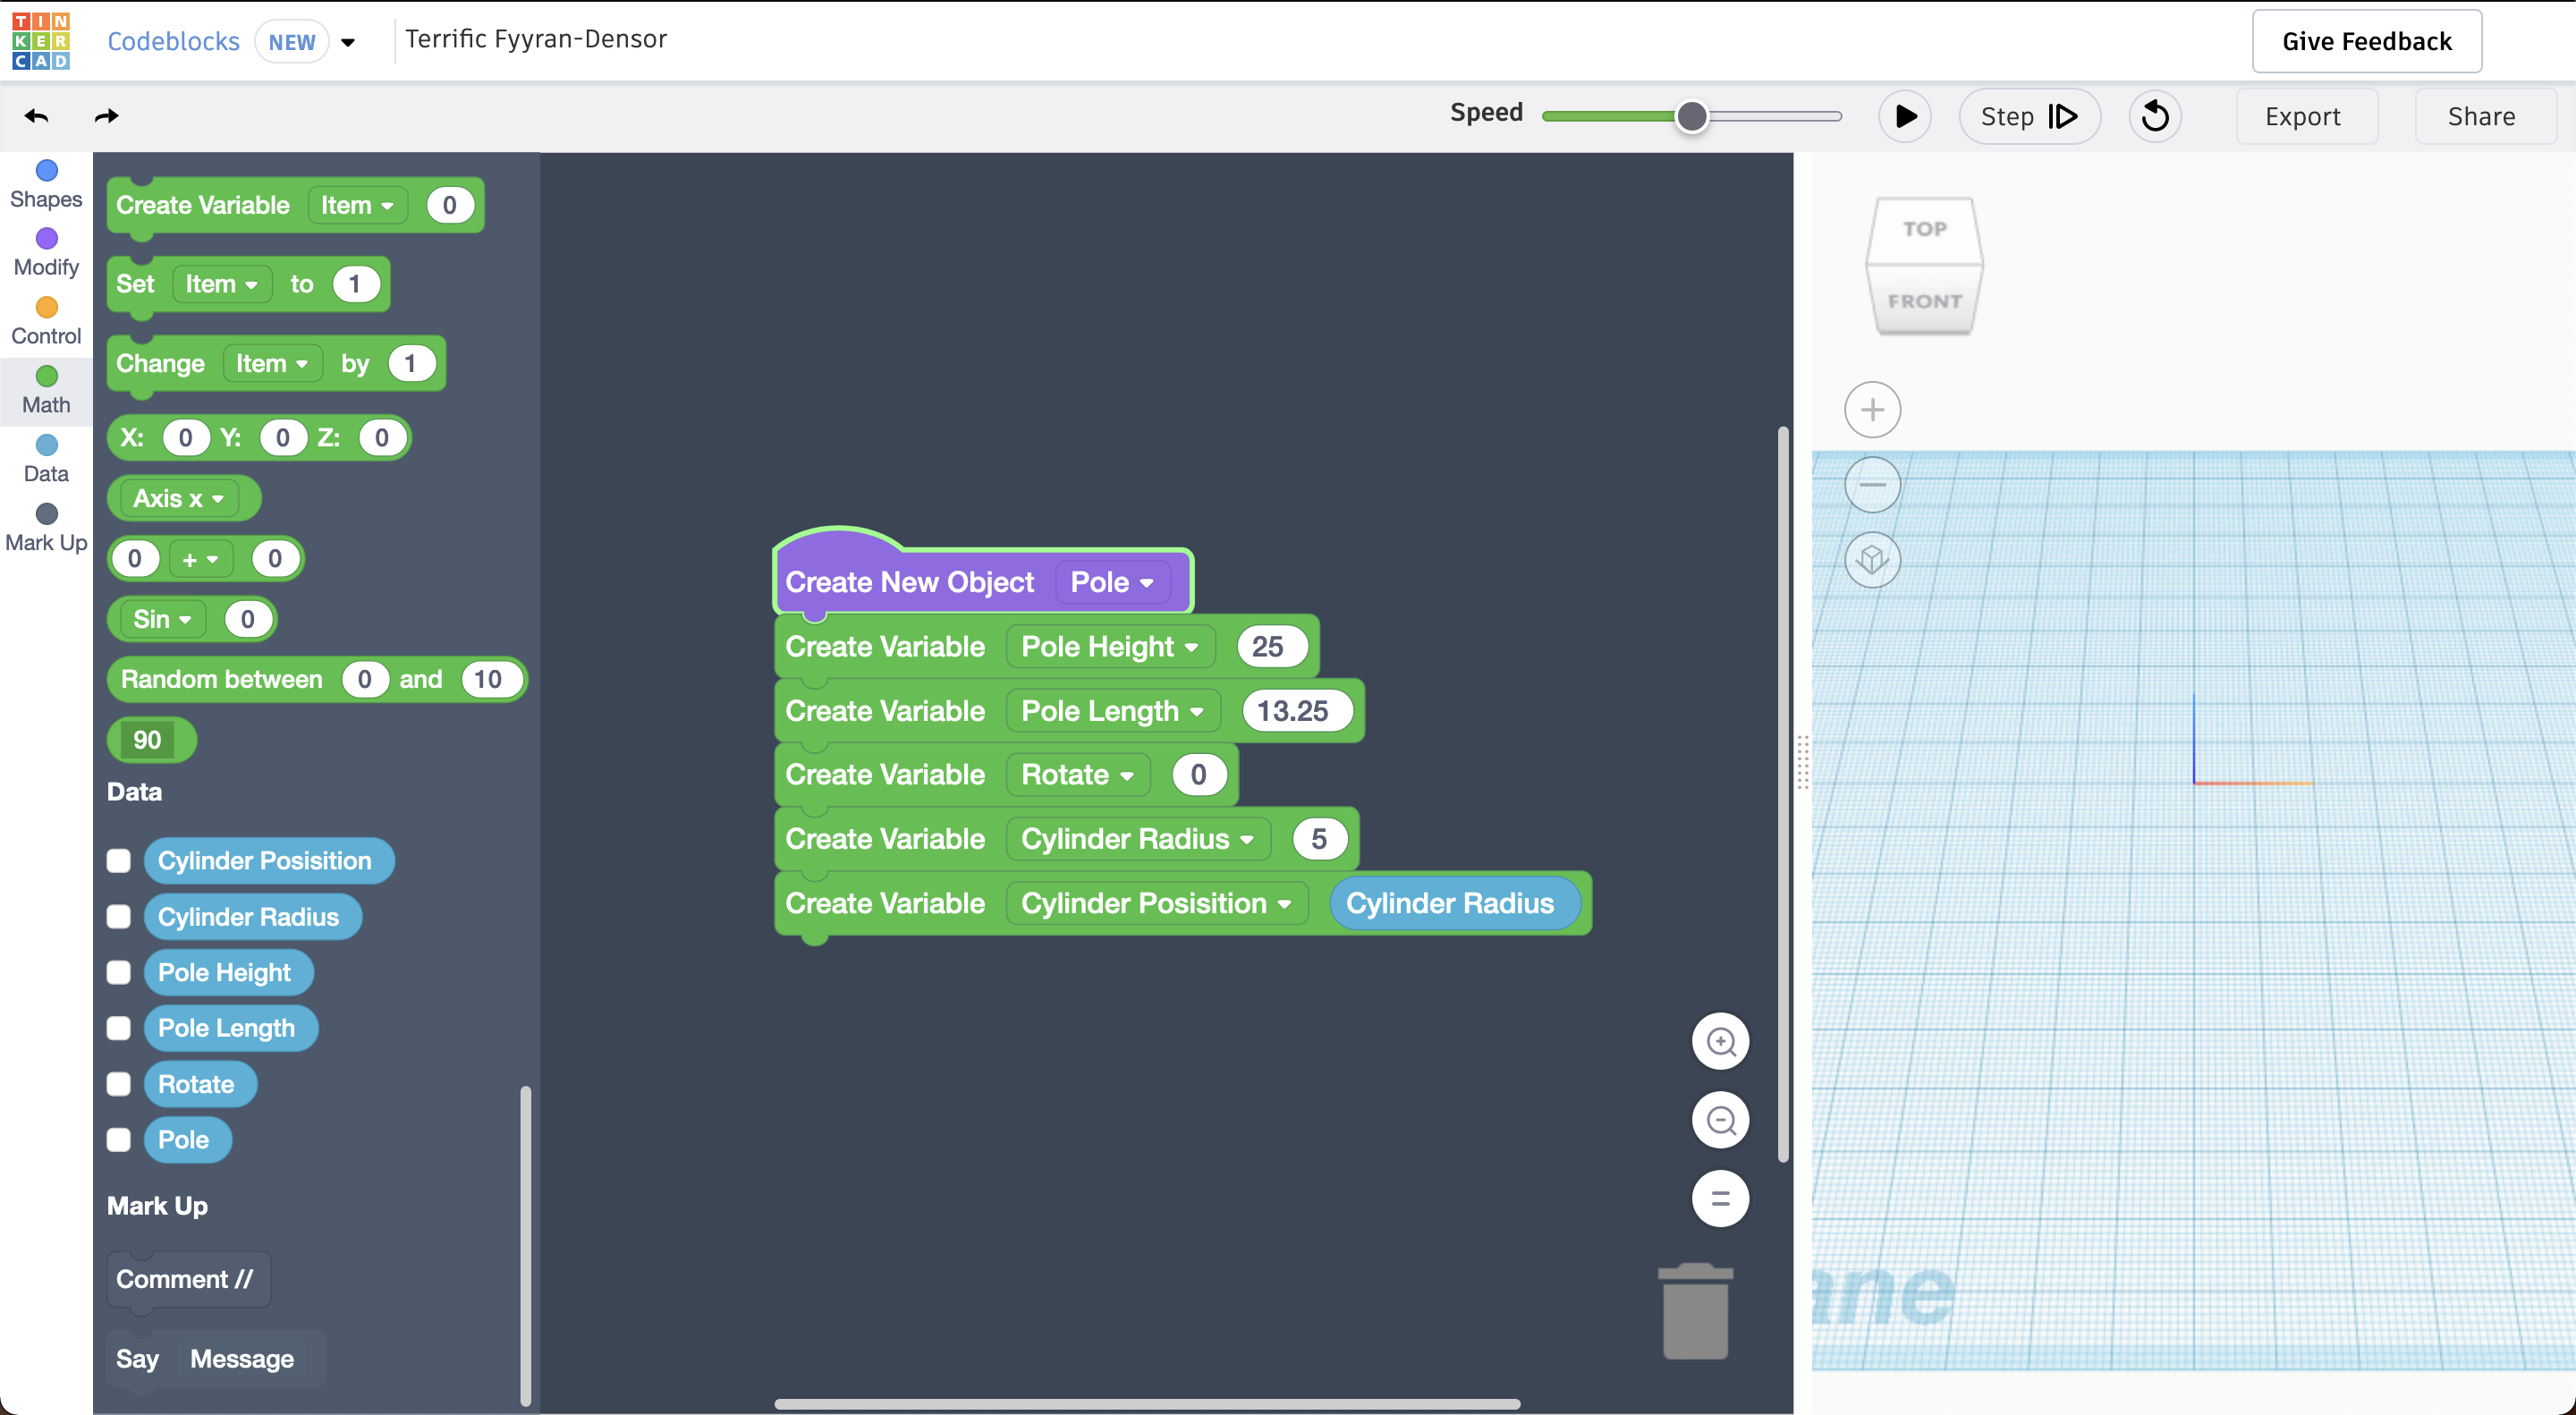Viewport: 2576px width, 1415px height.
Task: Enable the Cylinder Radius variable checkbox
Action: click(x=119, y=917)
